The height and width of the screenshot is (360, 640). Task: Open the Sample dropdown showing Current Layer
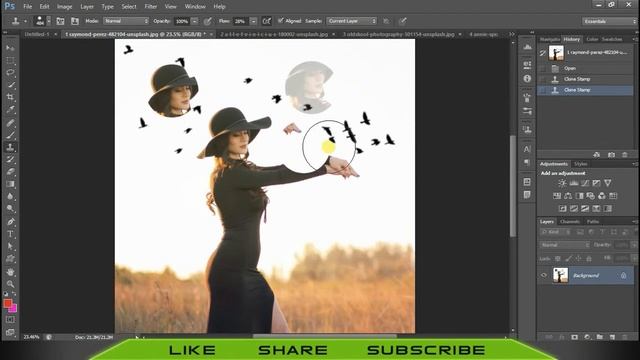point(351,21)
